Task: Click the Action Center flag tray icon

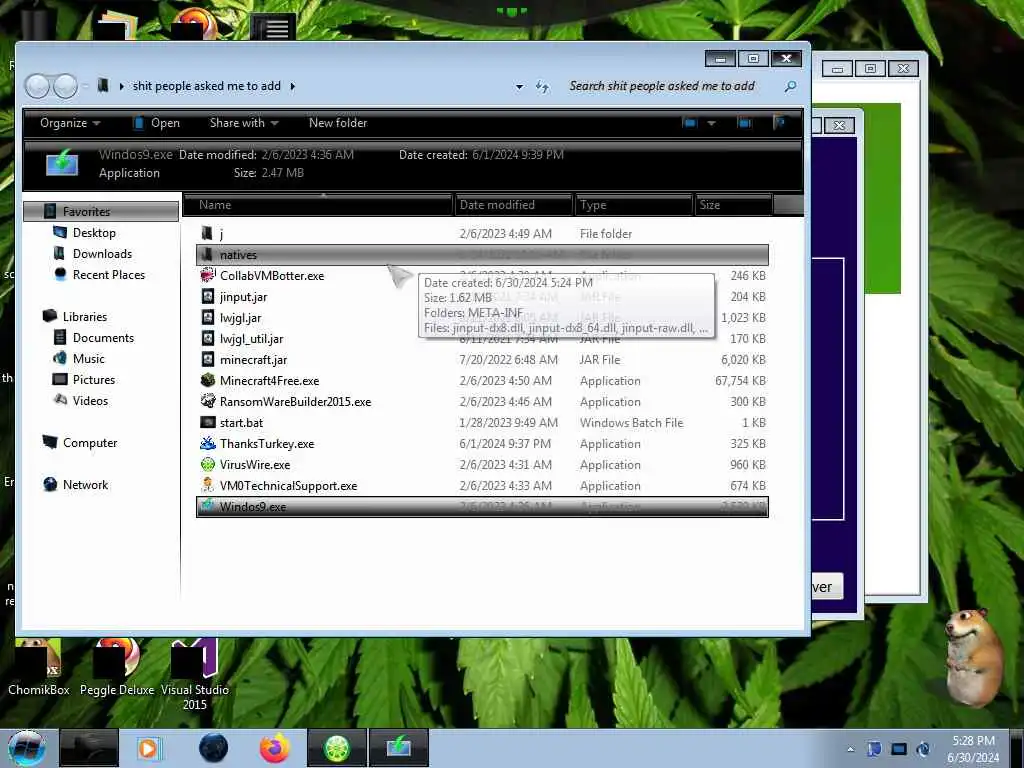Action: point(874,749)
